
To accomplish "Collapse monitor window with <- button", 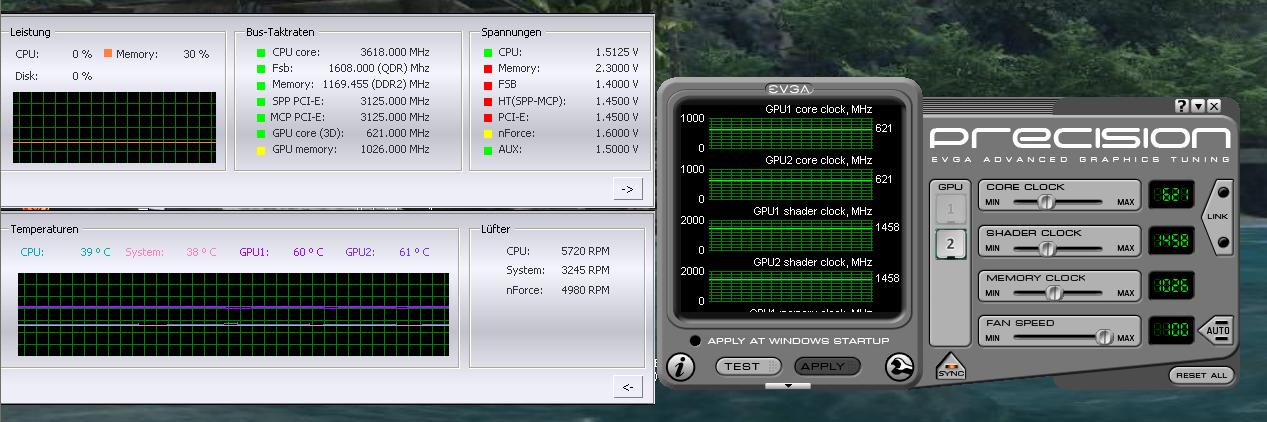I will 627,386.
